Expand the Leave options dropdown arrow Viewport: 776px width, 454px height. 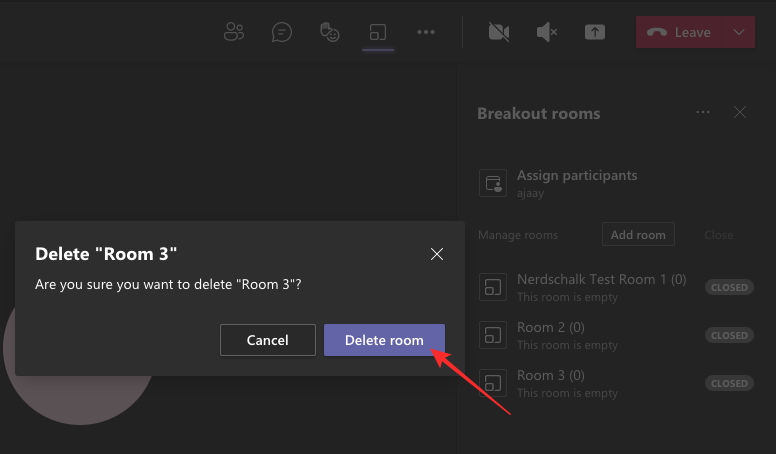click(x=739, y=32)
